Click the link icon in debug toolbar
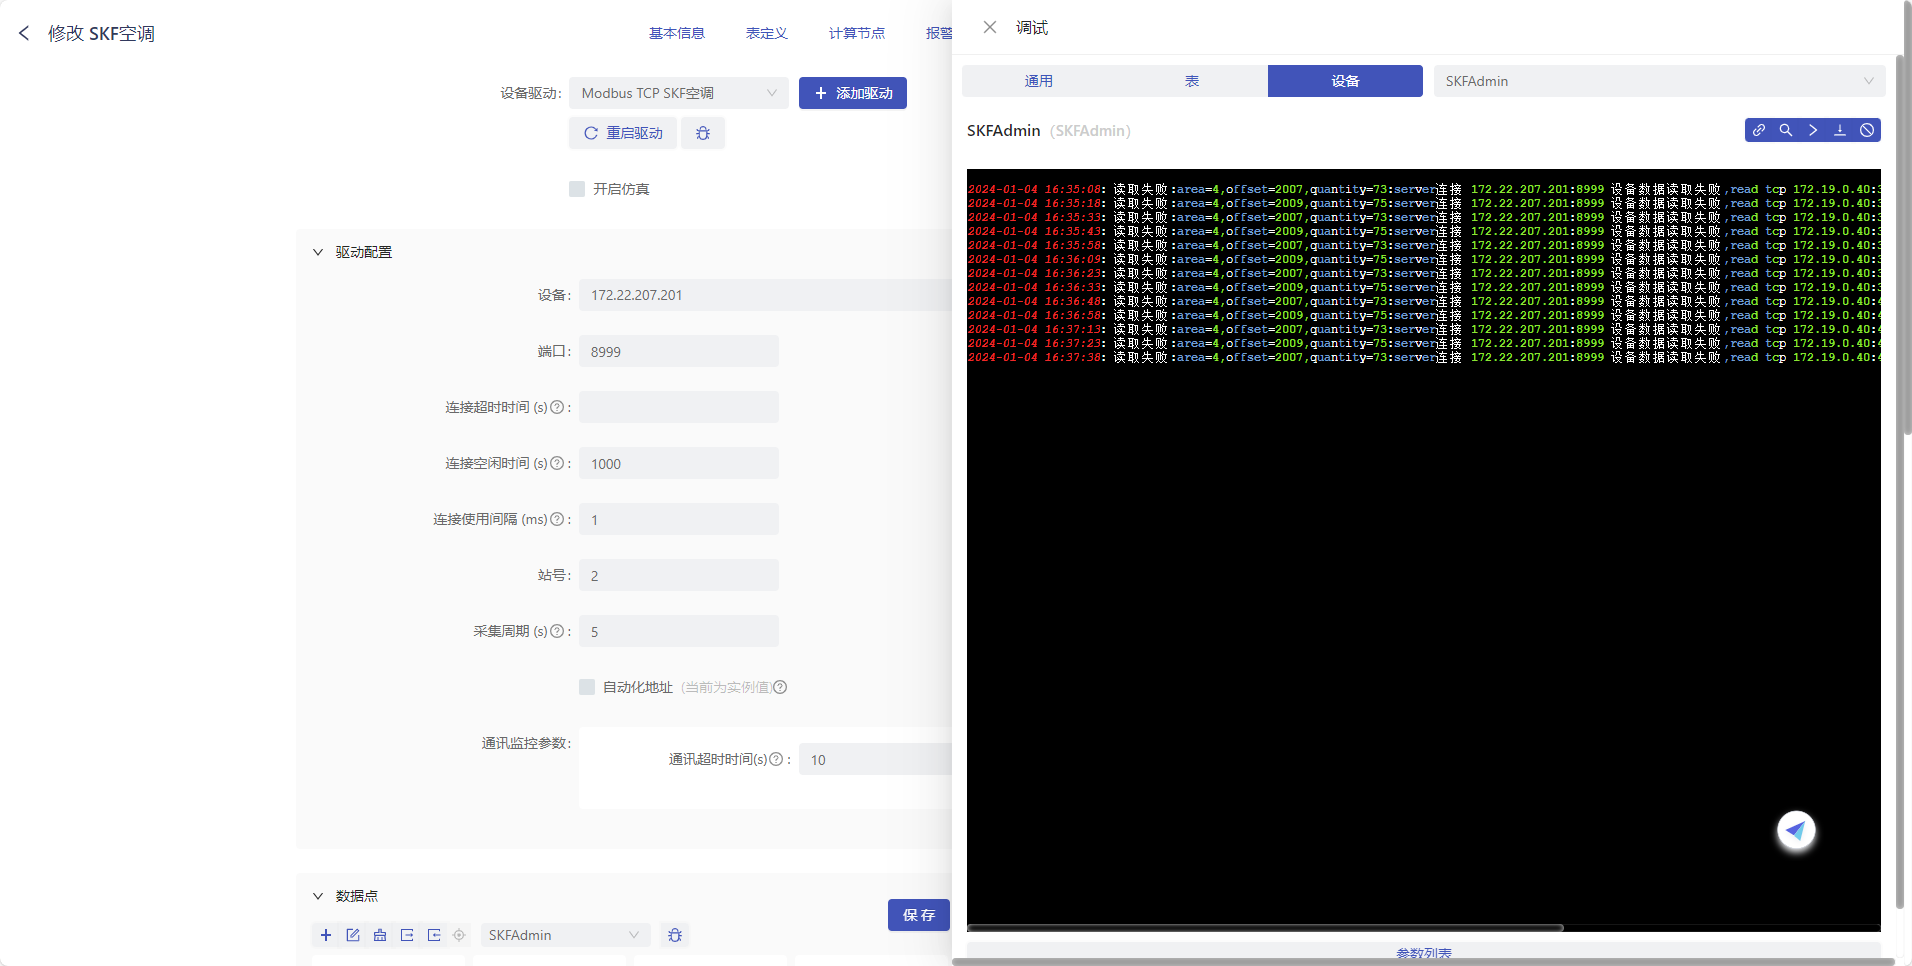This screenshot has width=1912, height=966. (1759, 130)
